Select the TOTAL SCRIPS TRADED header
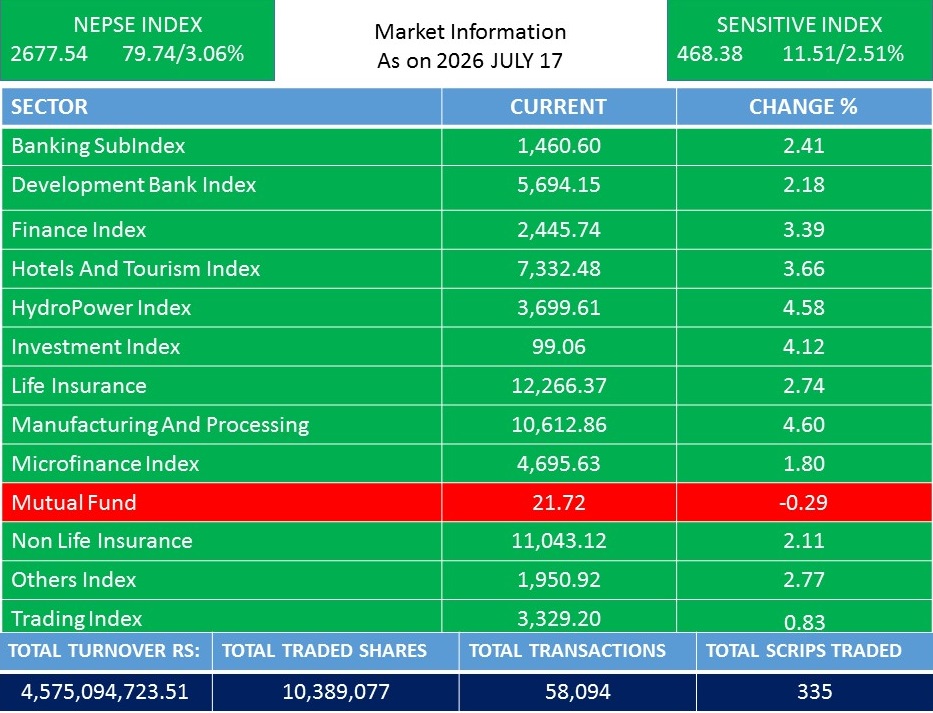This screenshot has height=713, width=933. tap(804, 651)
